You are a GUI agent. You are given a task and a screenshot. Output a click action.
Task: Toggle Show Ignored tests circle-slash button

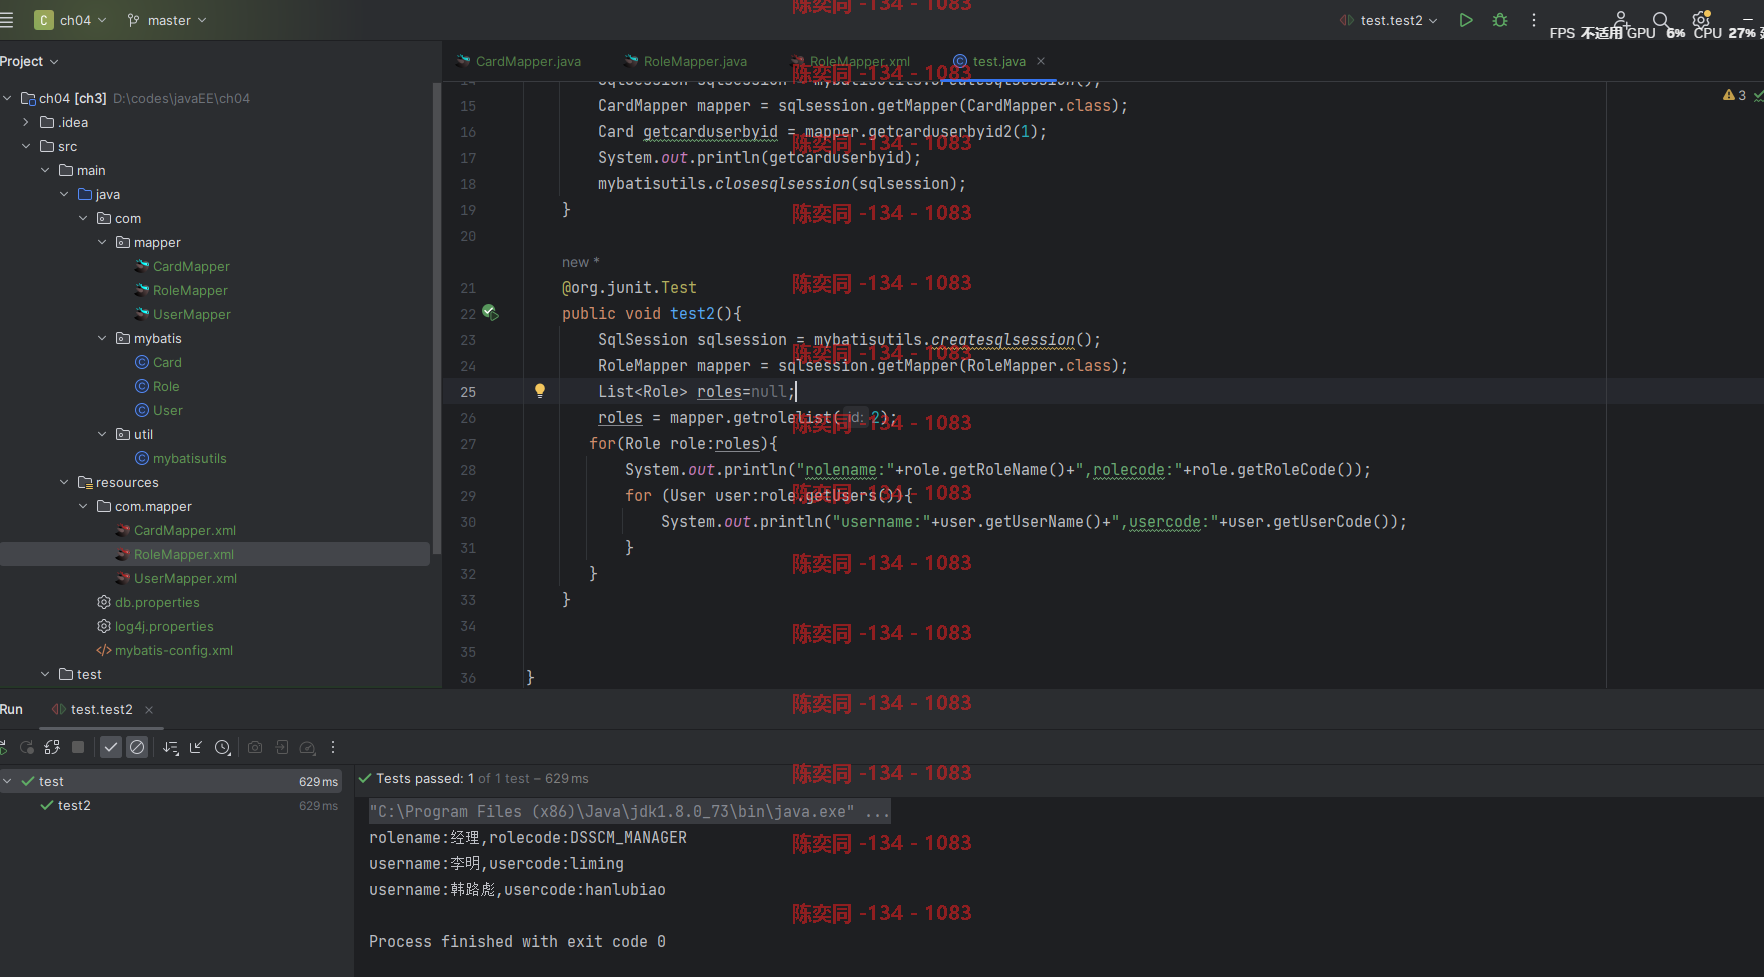[x=137, y=747]
